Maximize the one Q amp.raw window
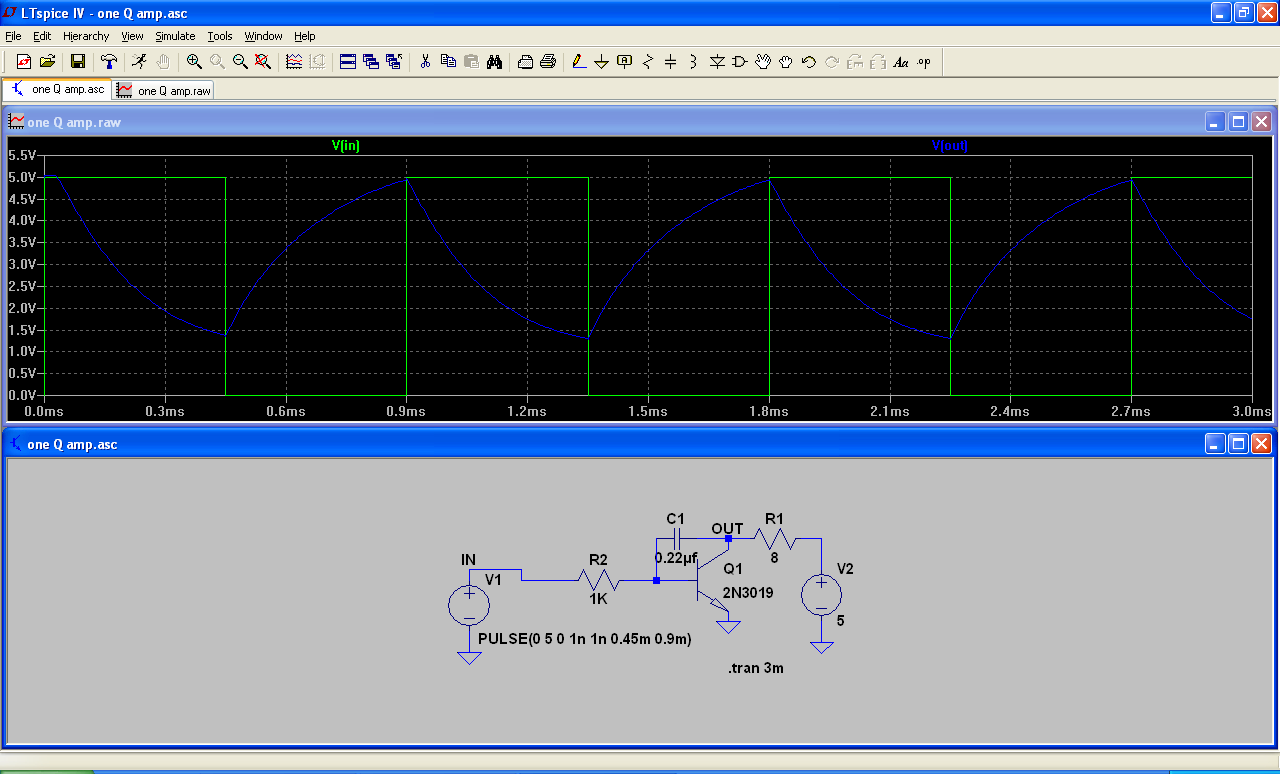The width and height of the screenshot is (1280, 774). 1238,122
